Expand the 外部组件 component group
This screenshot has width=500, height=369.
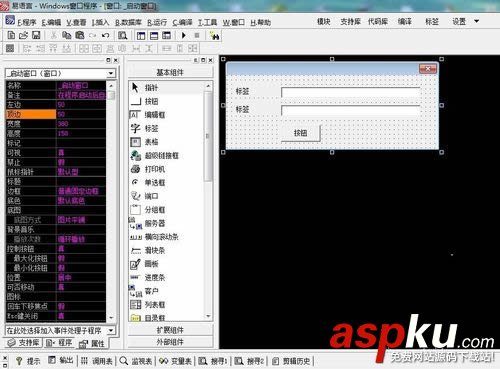coord(170,342)
